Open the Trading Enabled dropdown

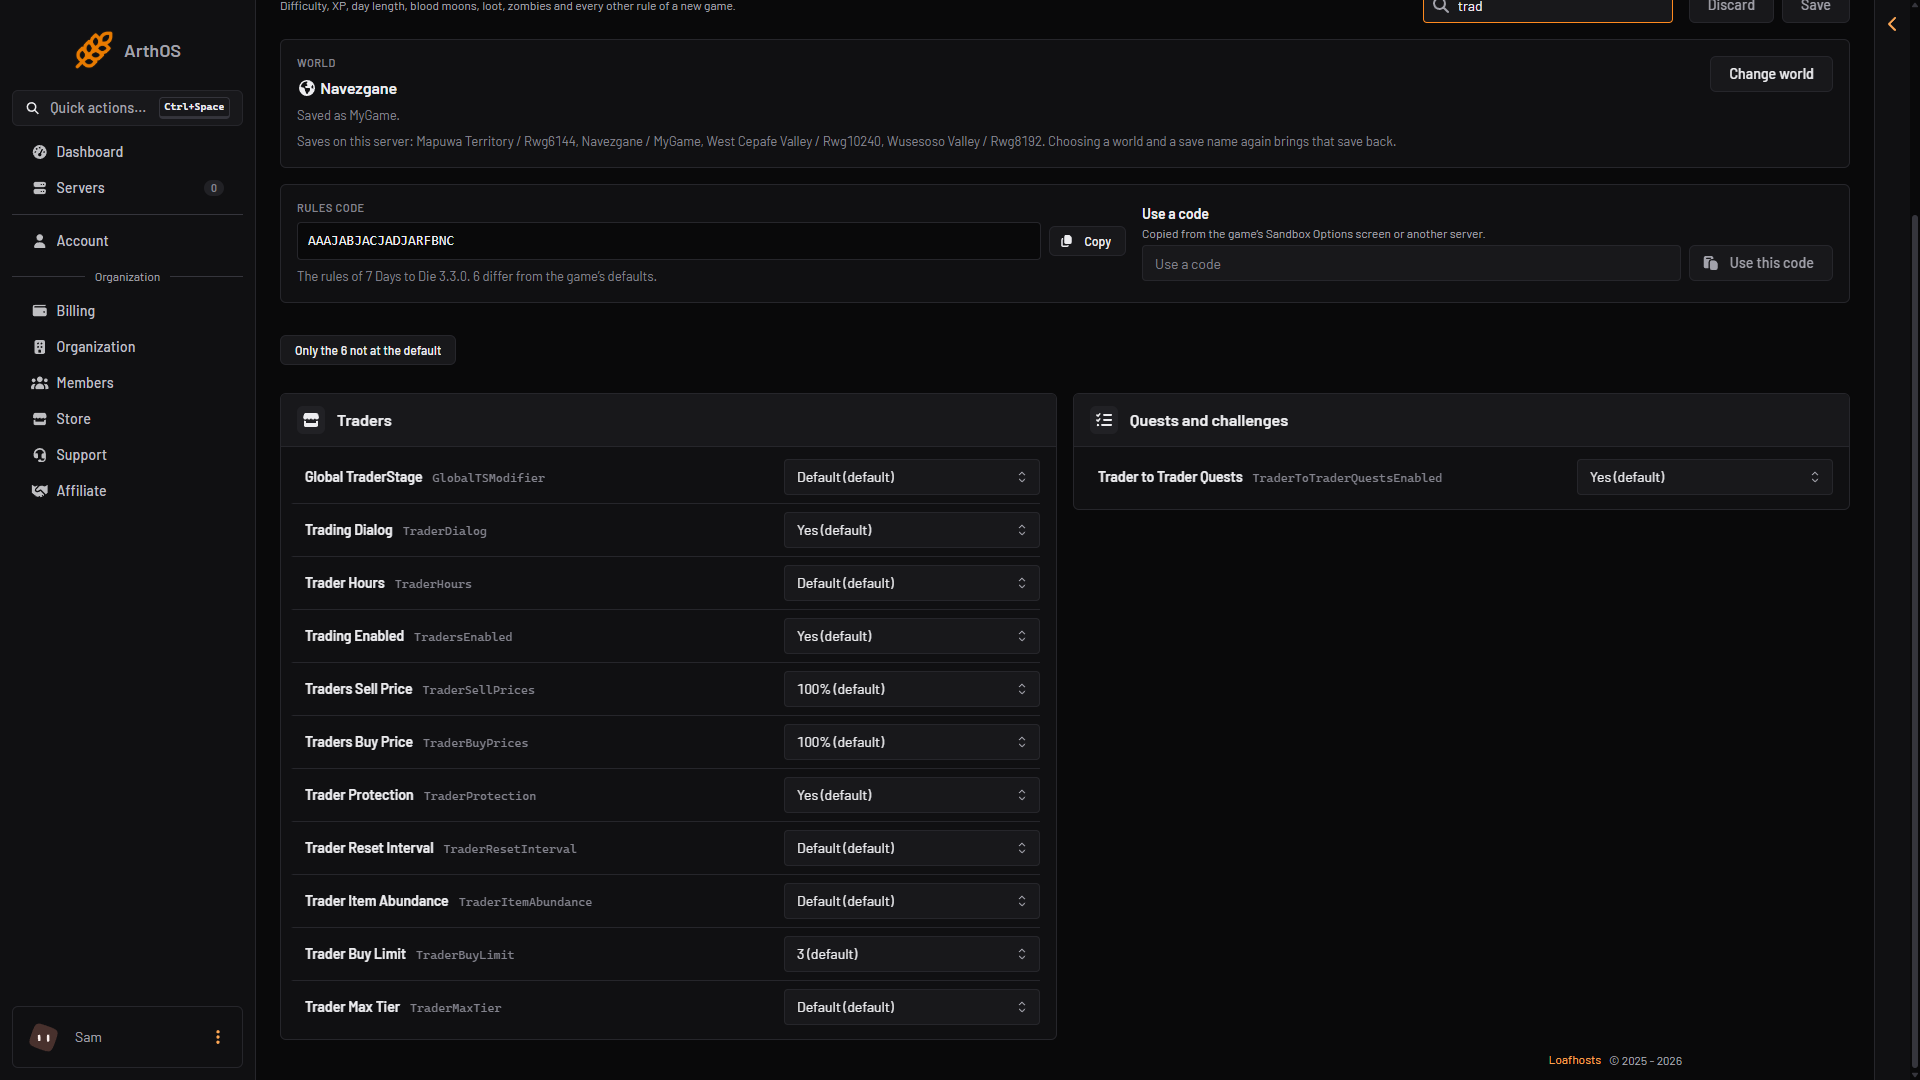pyautogui.click(x=911, y=636)
